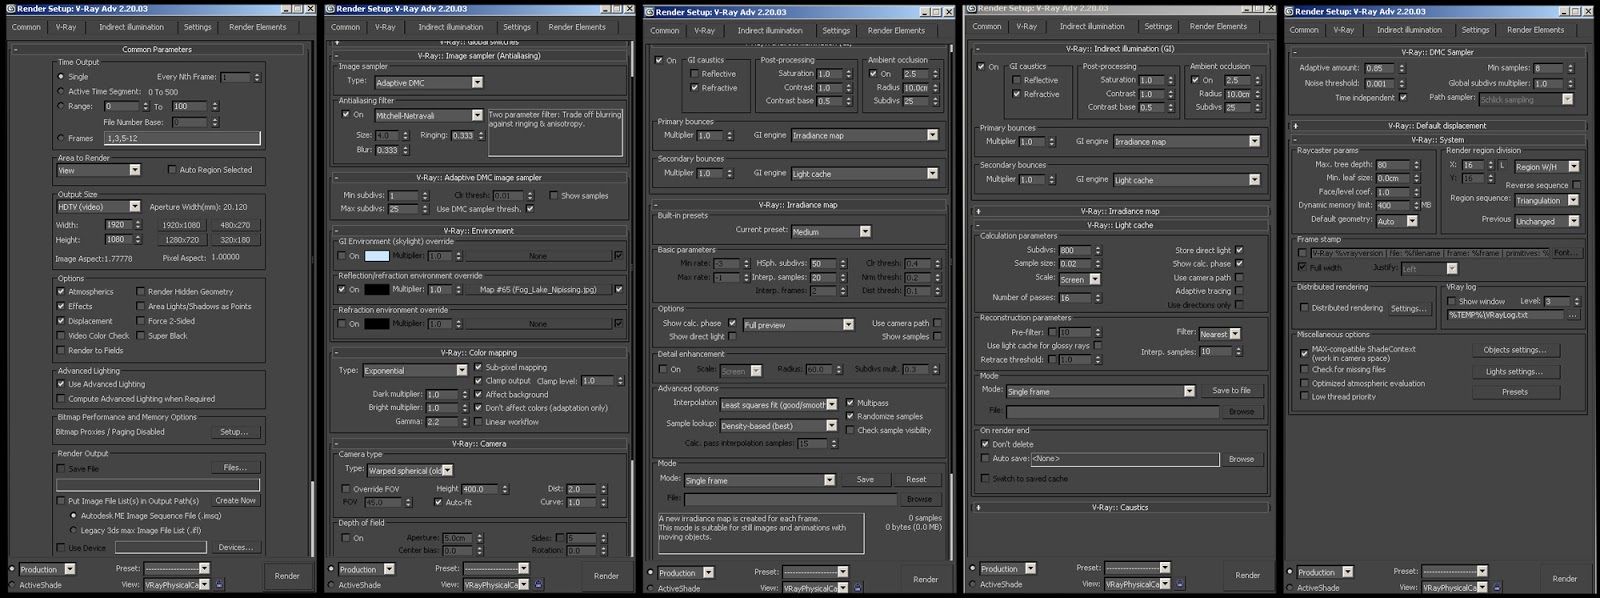
Task: Click the Files... button in Render Output
Action: coord(235,467)
